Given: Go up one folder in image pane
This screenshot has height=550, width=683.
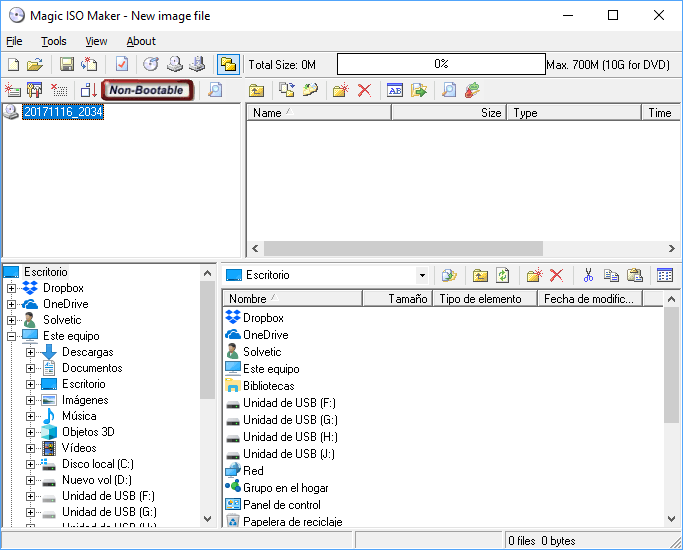Looking at the screenshot, I should coord(257,91).
